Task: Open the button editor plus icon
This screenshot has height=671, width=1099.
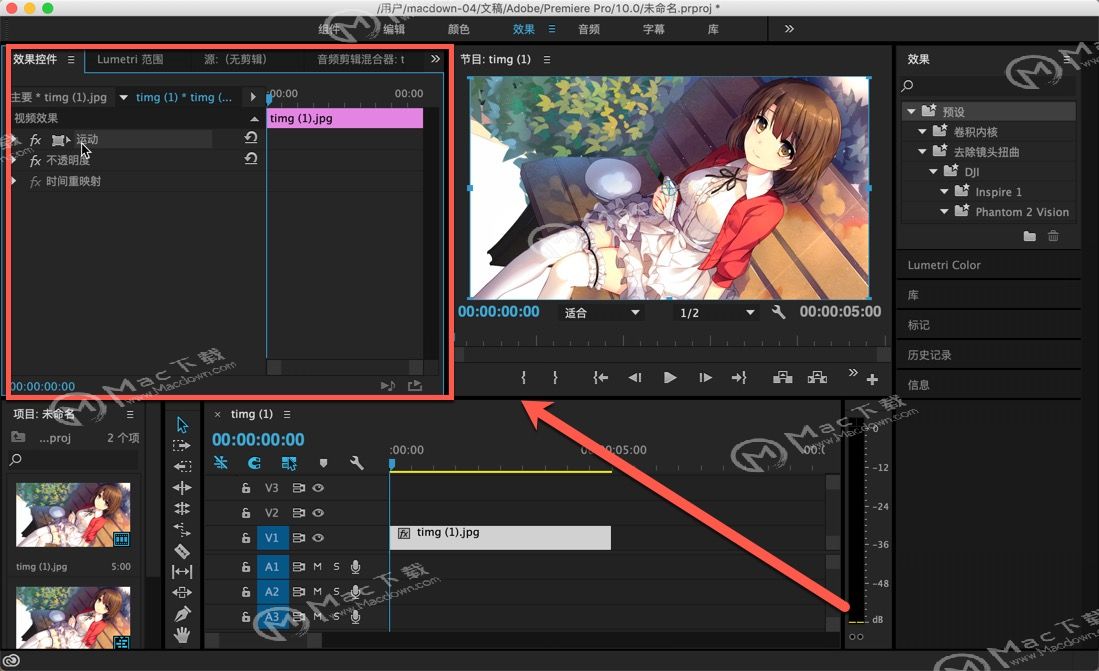Action: [x=872, y=379]
